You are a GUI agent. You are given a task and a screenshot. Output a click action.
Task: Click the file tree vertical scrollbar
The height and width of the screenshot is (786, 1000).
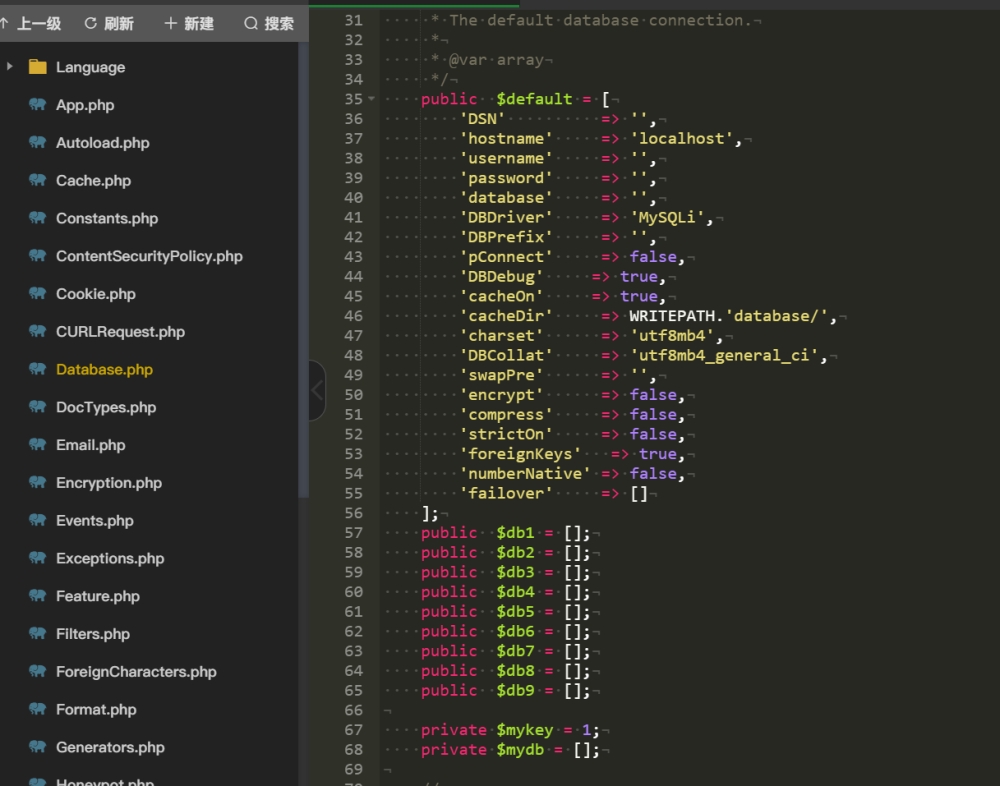pos(304,268)
